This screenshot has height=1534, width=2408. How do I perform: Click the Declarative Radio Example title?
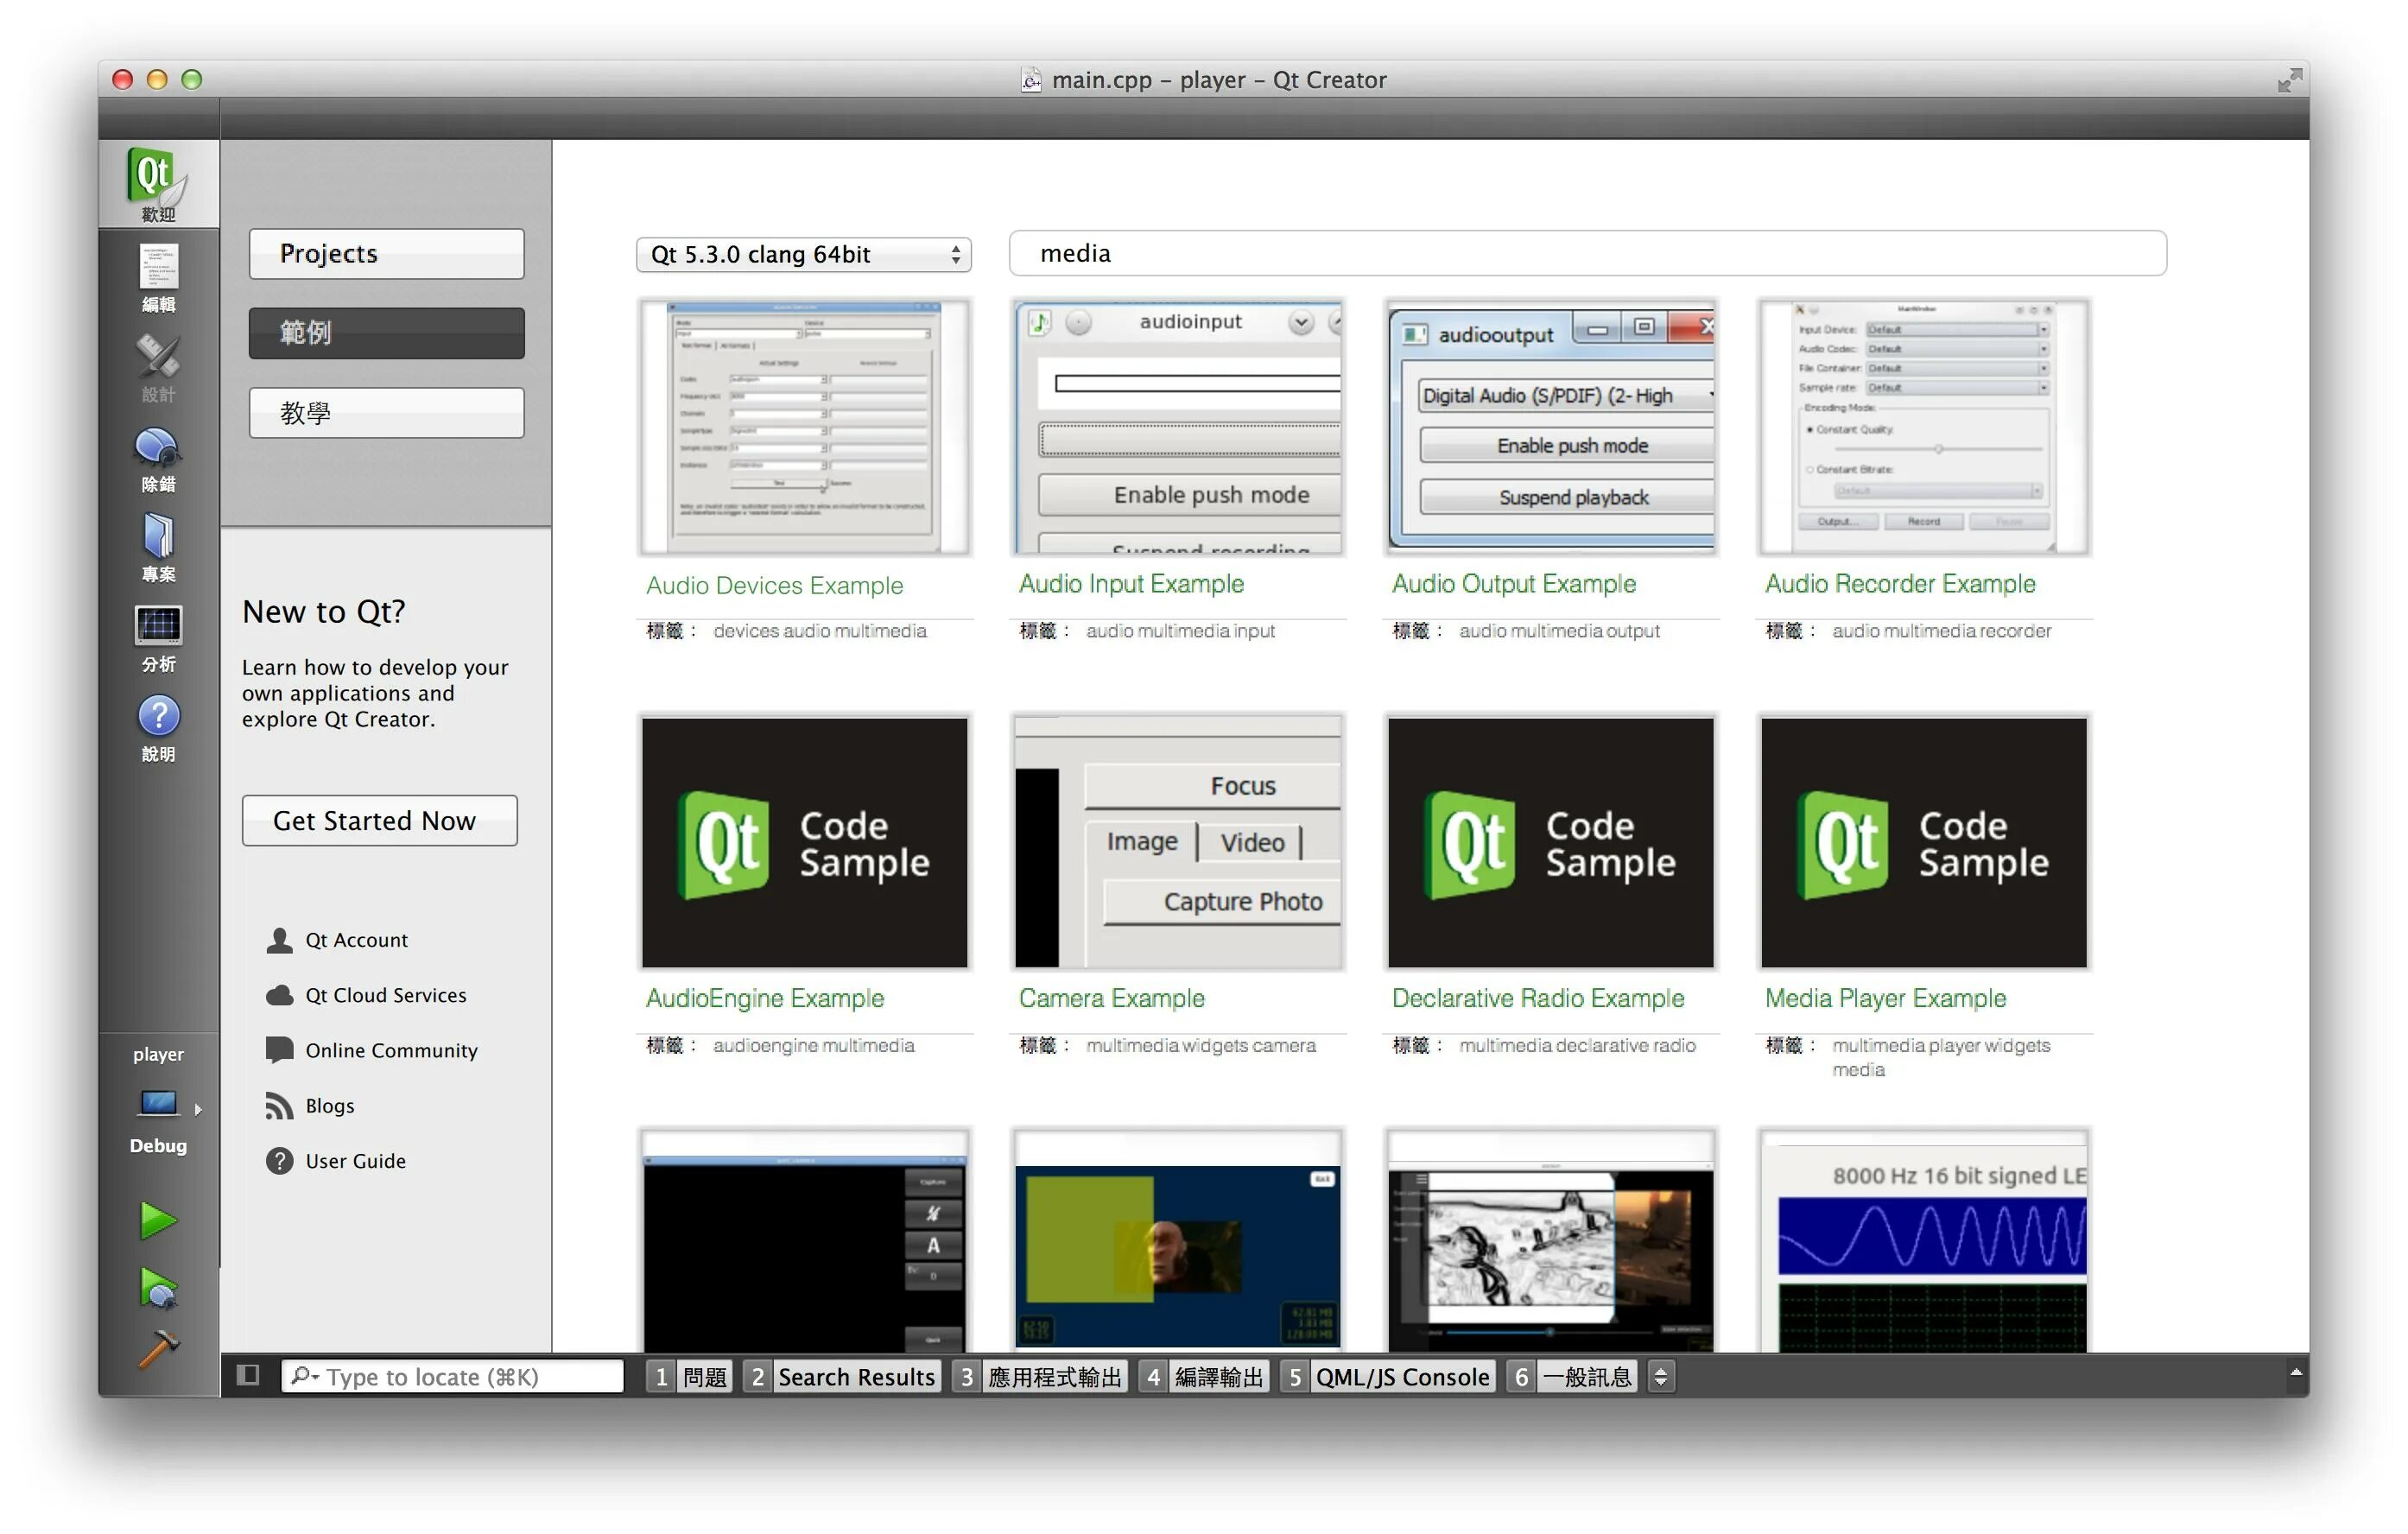pos(1537,998)
